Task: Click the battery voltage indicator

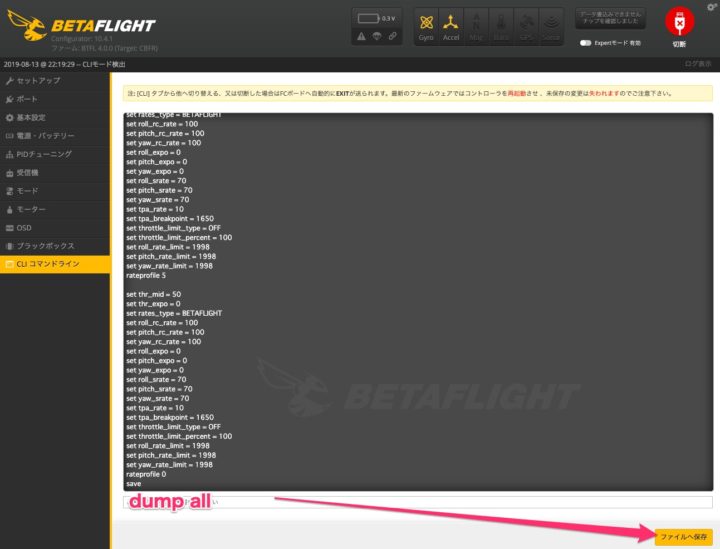Action: click(x=376, y=18)
